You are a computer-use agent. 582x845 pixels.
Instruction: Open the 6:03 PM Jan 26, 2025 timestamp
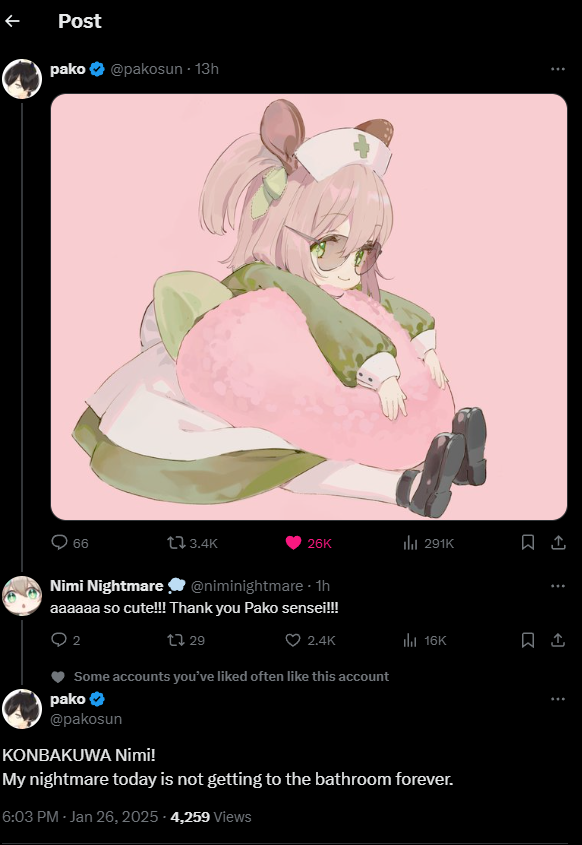[80, 817]
